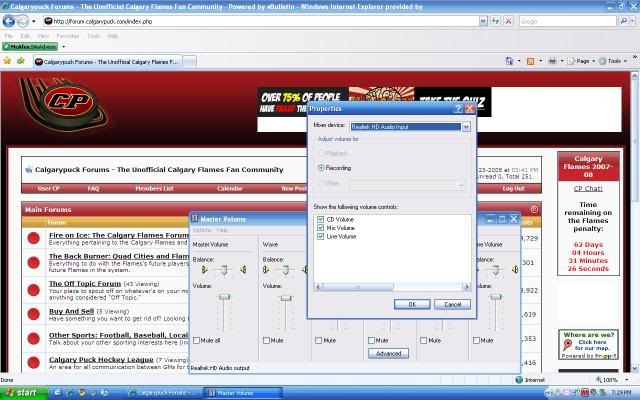The image size is (640, 400).
Task: Click the Windows start button
Action: click(24, 393)
